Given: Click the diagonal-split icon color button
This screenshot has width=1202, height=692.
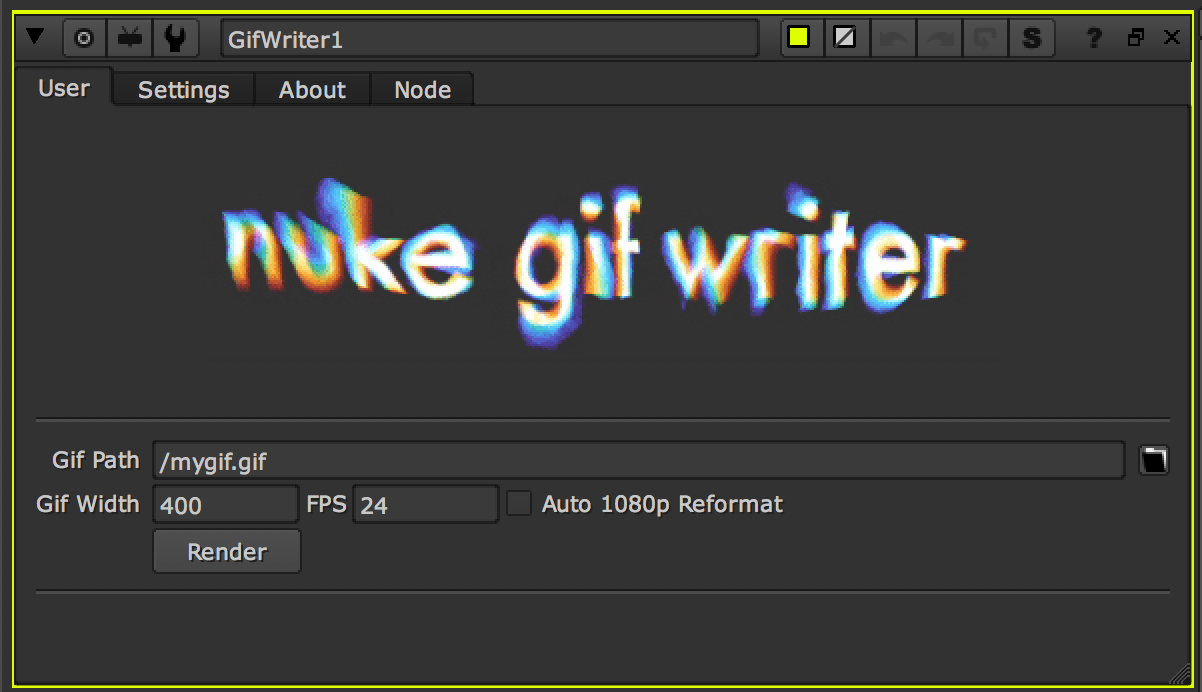Looking at the screenshot, I should tap(844, 38).
